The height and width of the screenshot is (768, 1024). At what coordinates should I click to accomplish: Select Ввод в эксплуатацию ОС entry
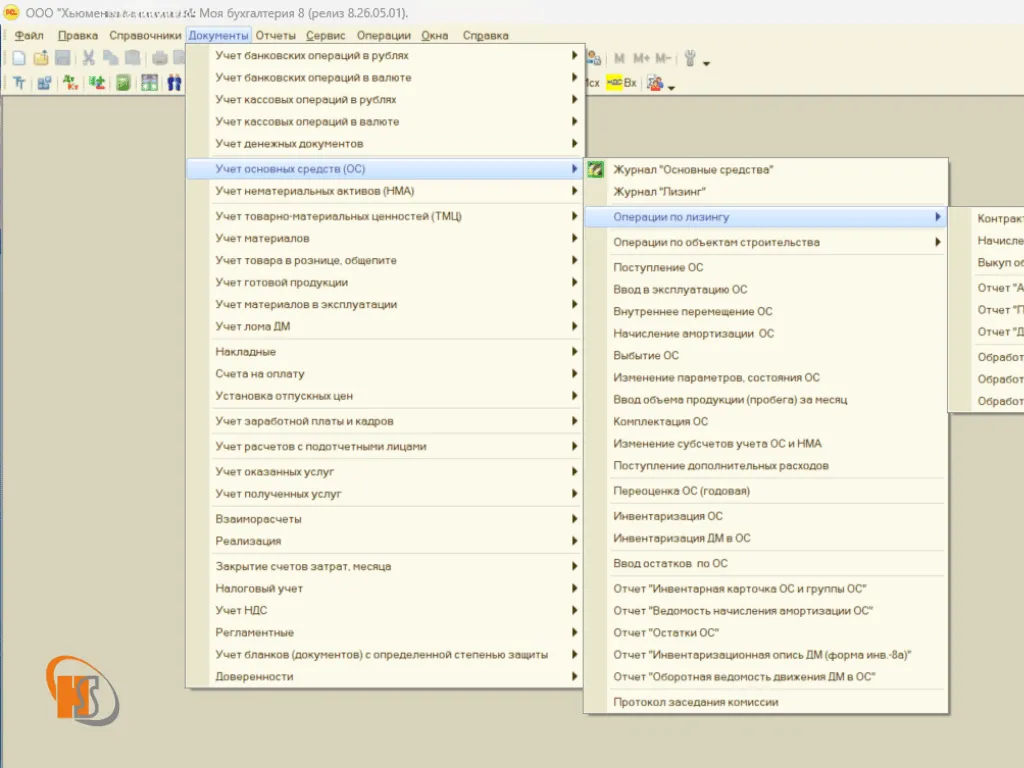click(x=765, y=290)
